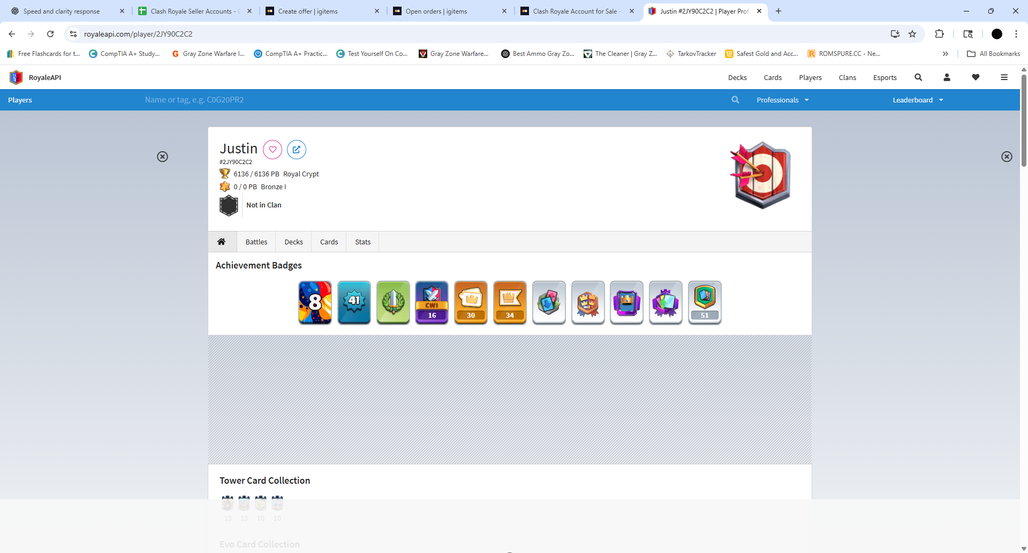
Task: Open a new browser tab
Action: [x=778, y=11]
